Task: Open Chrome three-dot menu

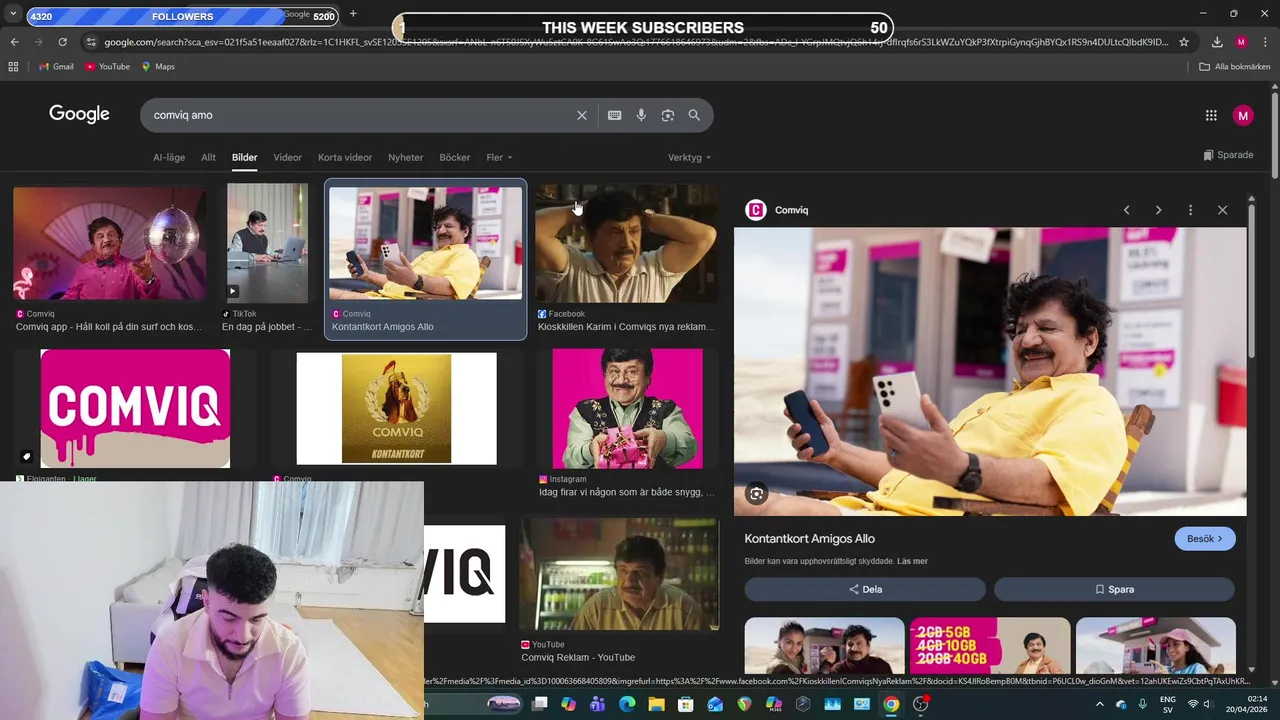Action: tap(1265, 42)
